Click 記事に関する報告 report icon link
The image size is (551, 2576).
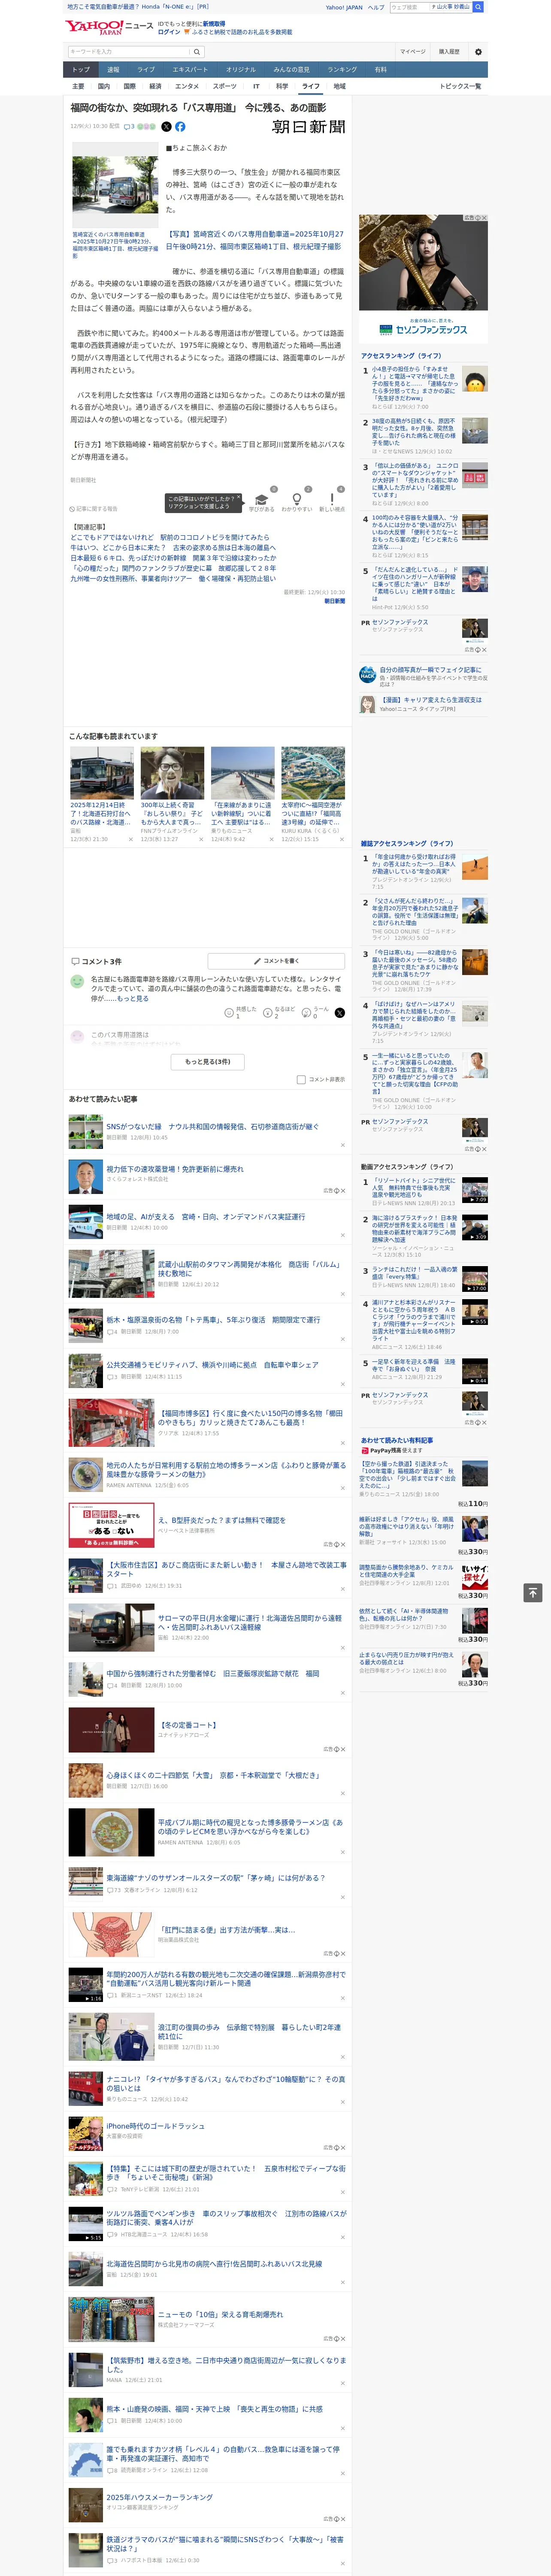tap(93, 509)
